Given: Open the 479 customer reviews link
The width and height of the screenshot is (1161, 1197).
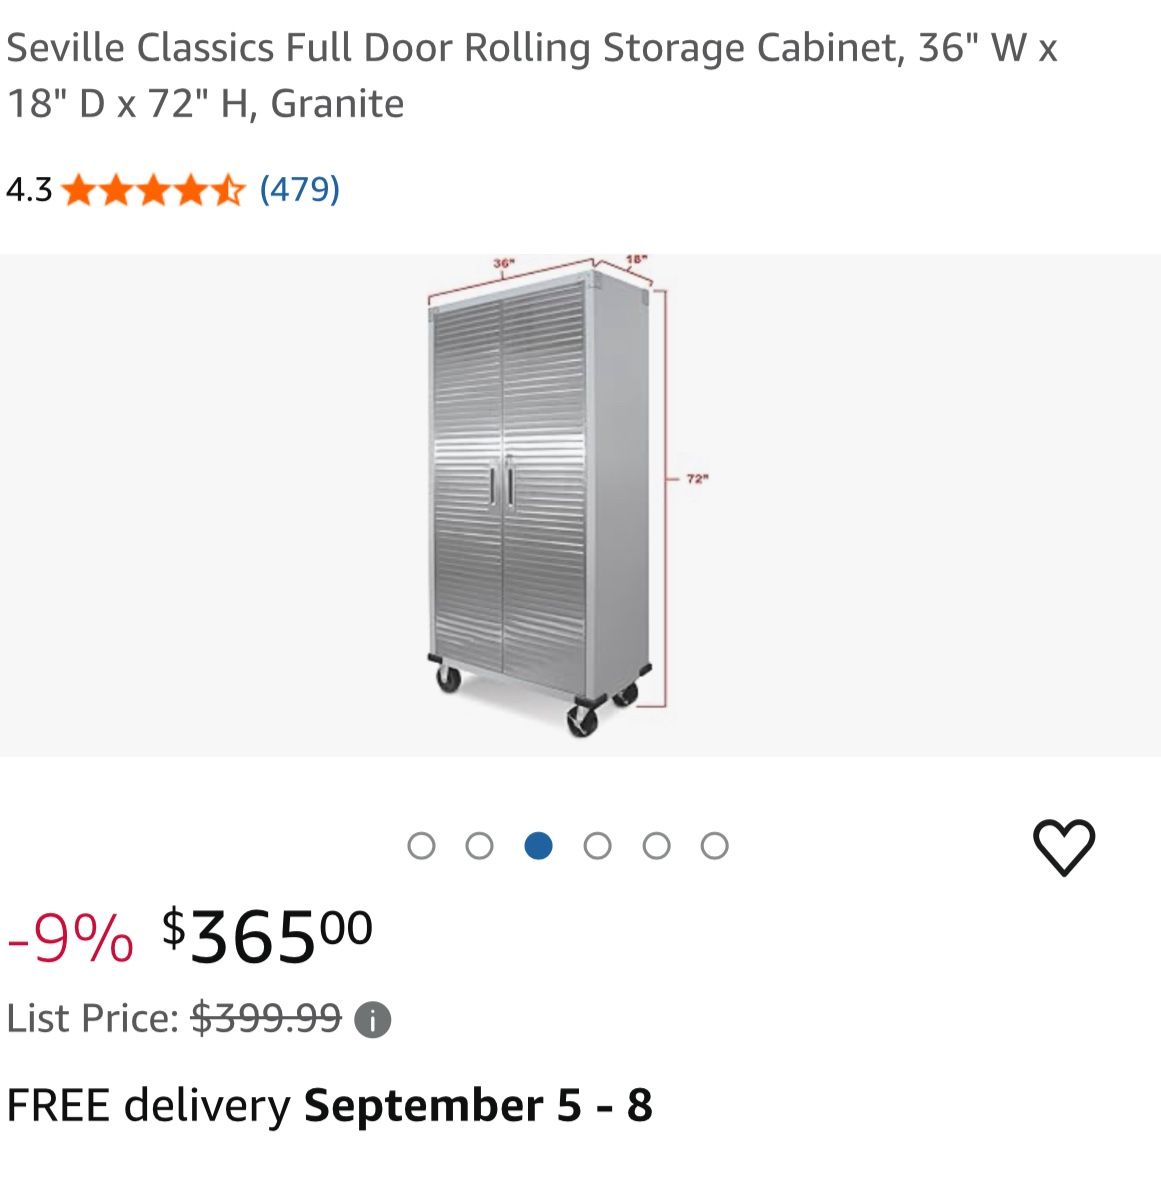Looking at the screenshot, I should tap(298, 189).
